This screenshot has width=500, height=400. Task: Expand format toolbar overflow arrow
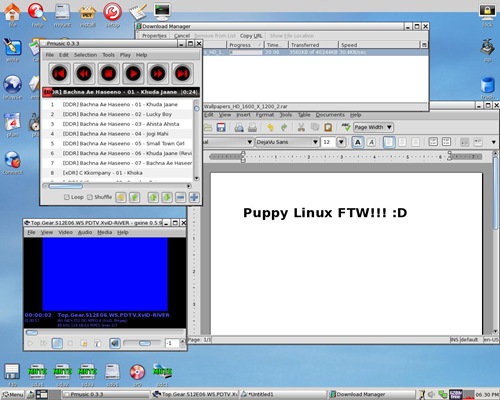point(494,142)
